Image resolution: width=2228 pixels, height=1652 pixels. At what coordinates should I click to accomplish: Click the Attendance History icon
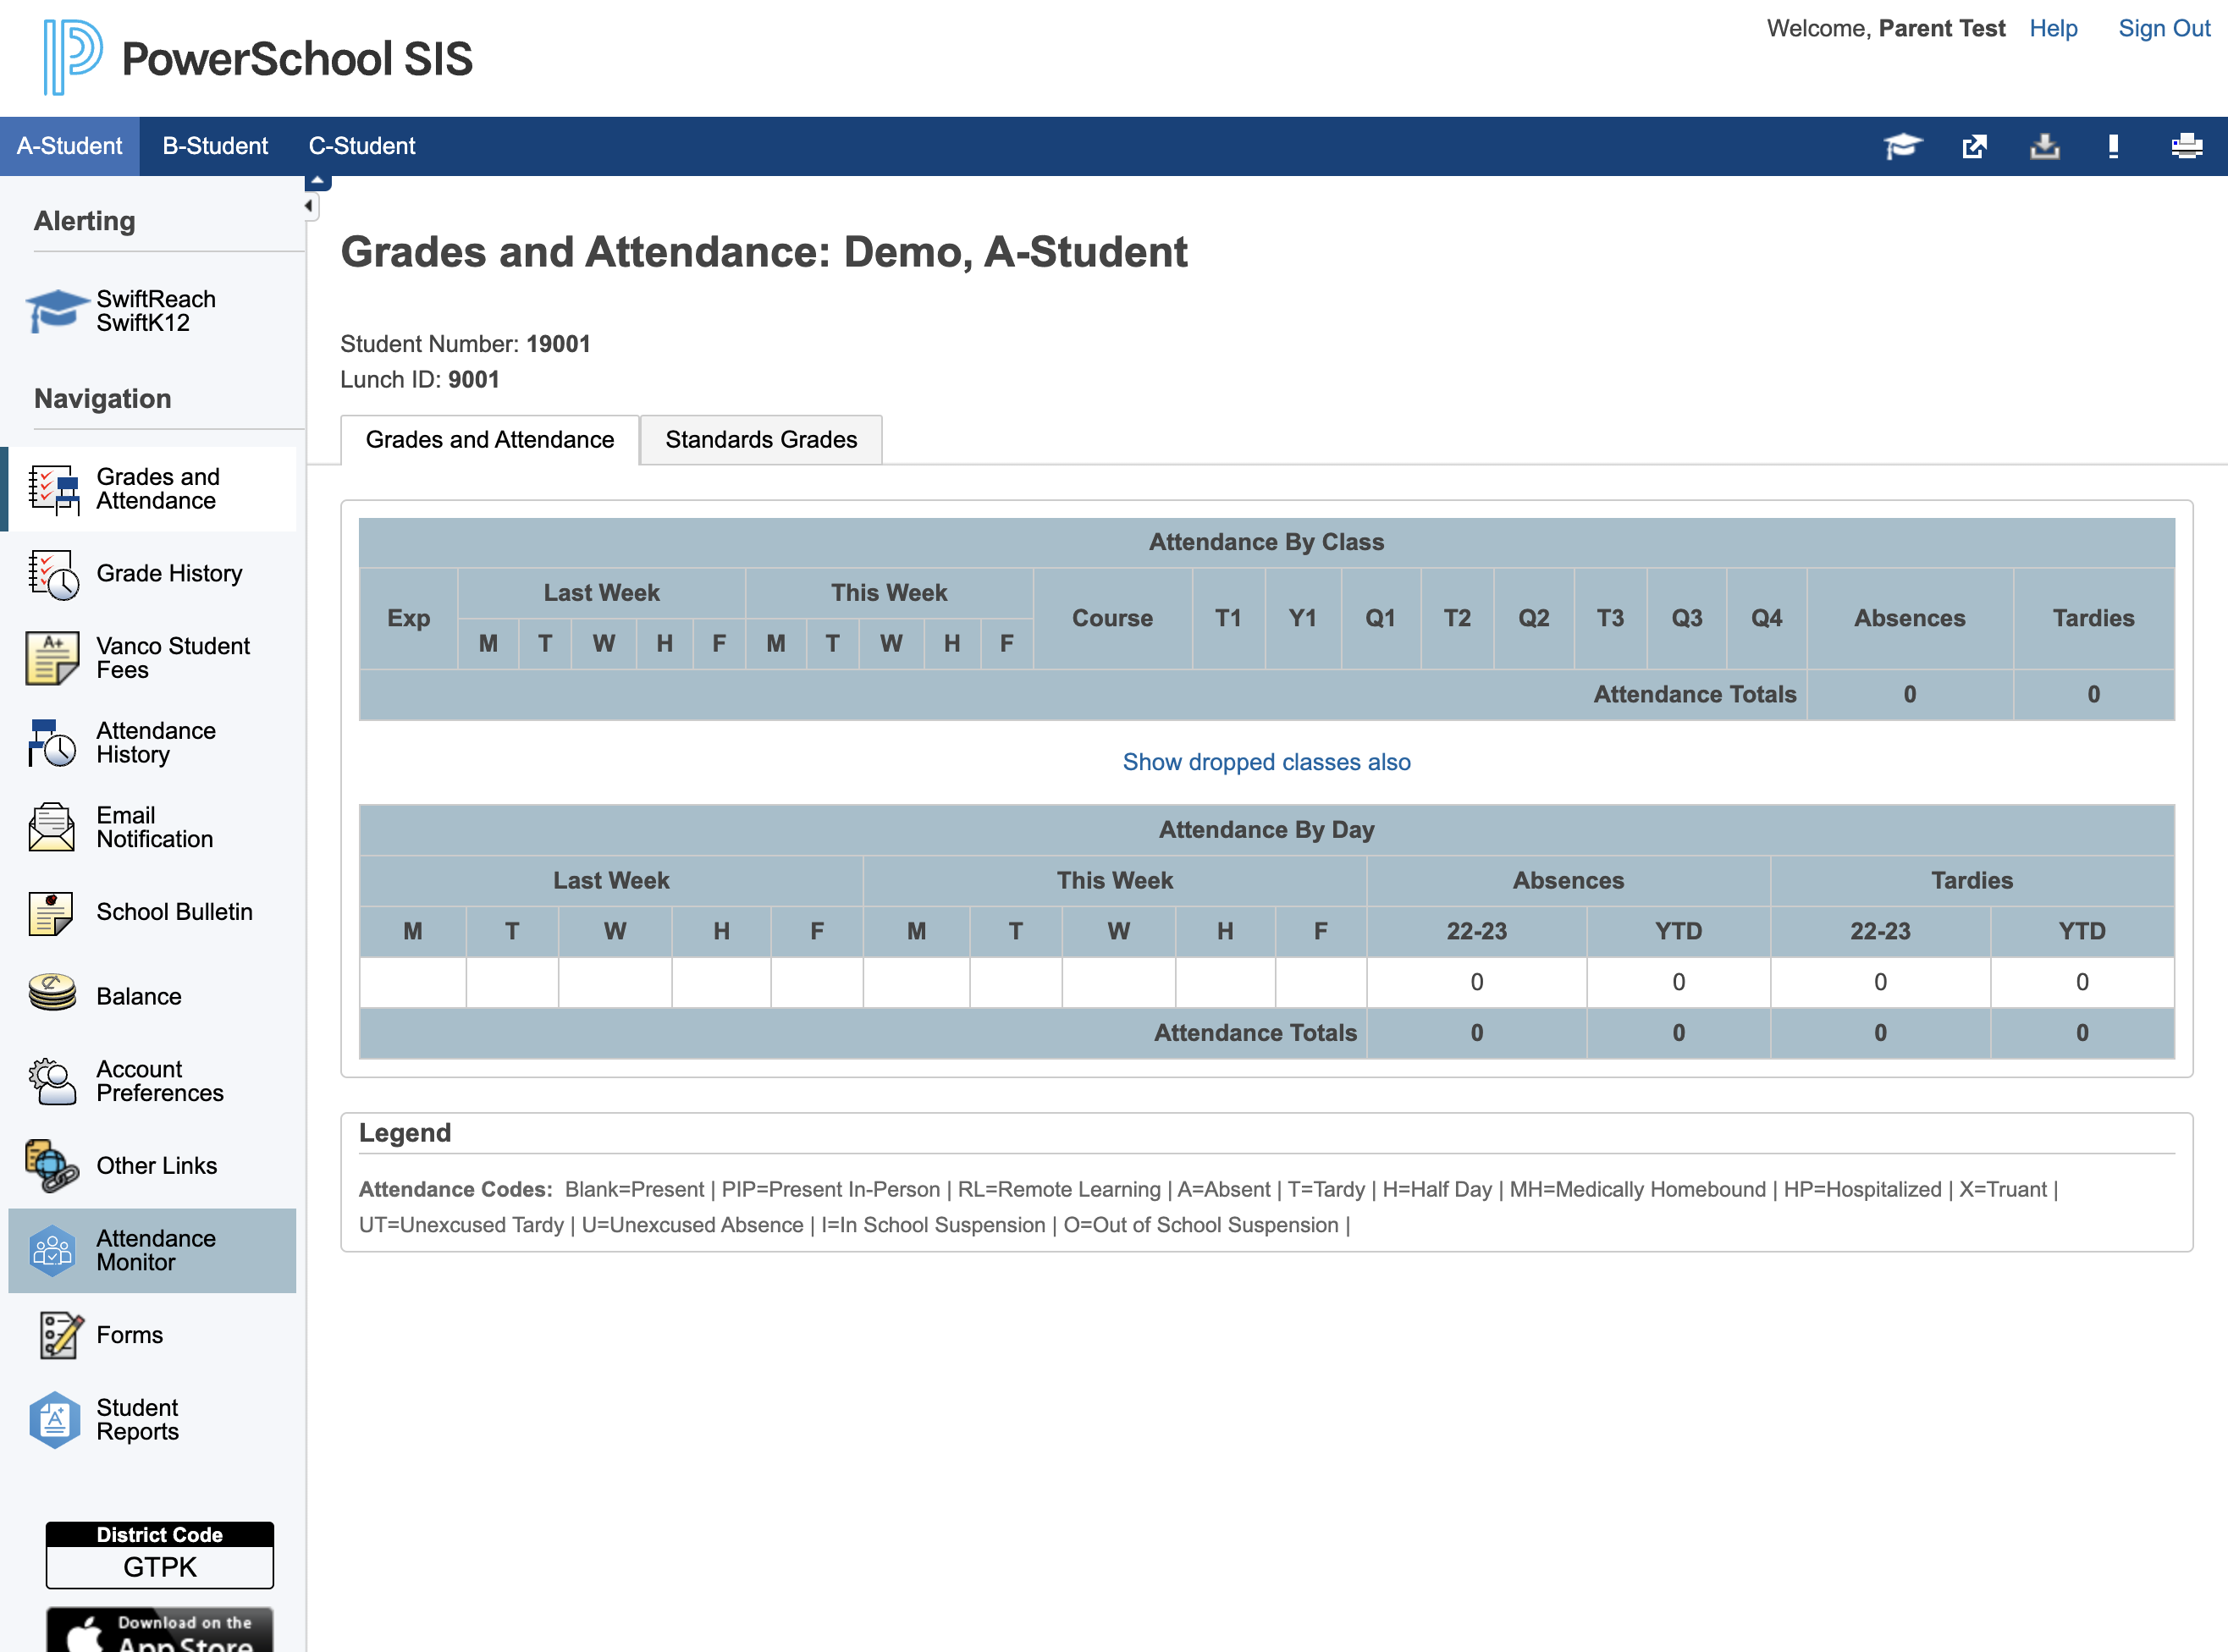click(x=52, y=743)
